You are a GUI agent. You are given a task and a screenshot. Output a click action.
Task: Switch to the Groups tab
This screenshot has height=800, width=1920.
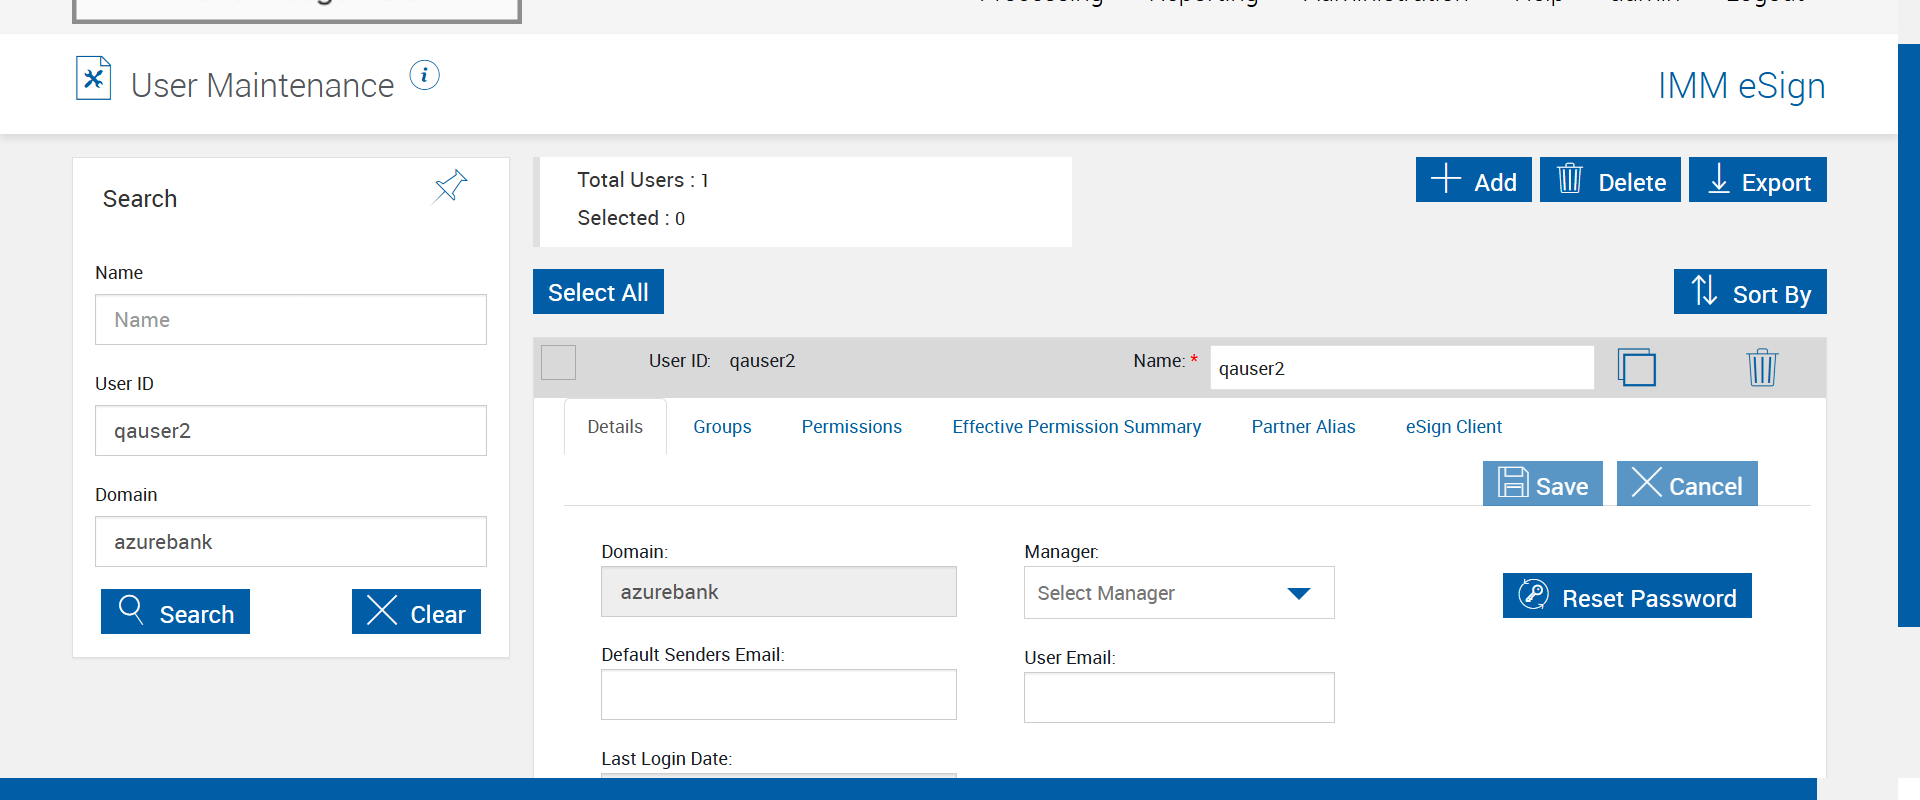pos(722,427)
